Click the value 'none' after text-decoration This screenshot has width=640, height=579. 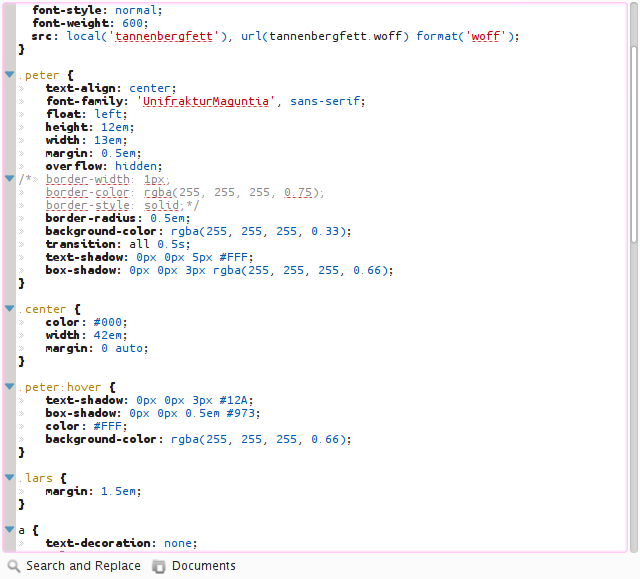[178, 543]
